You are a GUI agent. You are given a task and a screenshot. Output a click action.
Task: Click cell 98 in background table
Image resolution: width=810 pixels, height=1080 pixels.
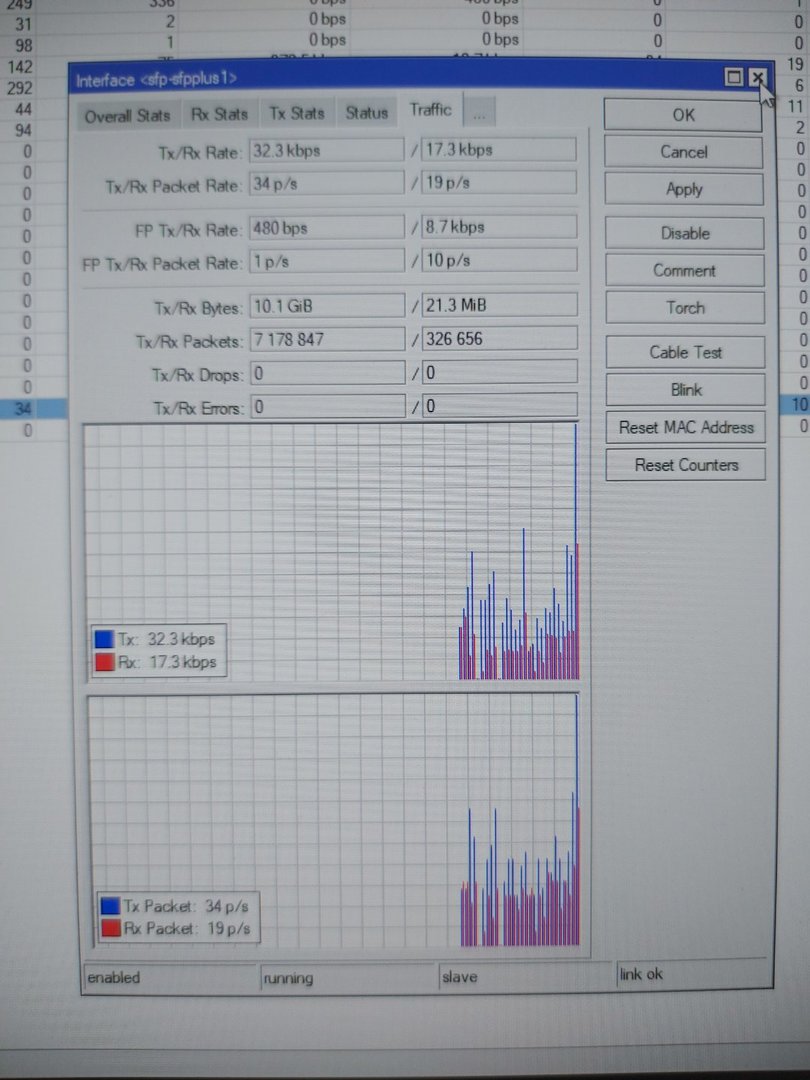[x=23, y=45]
